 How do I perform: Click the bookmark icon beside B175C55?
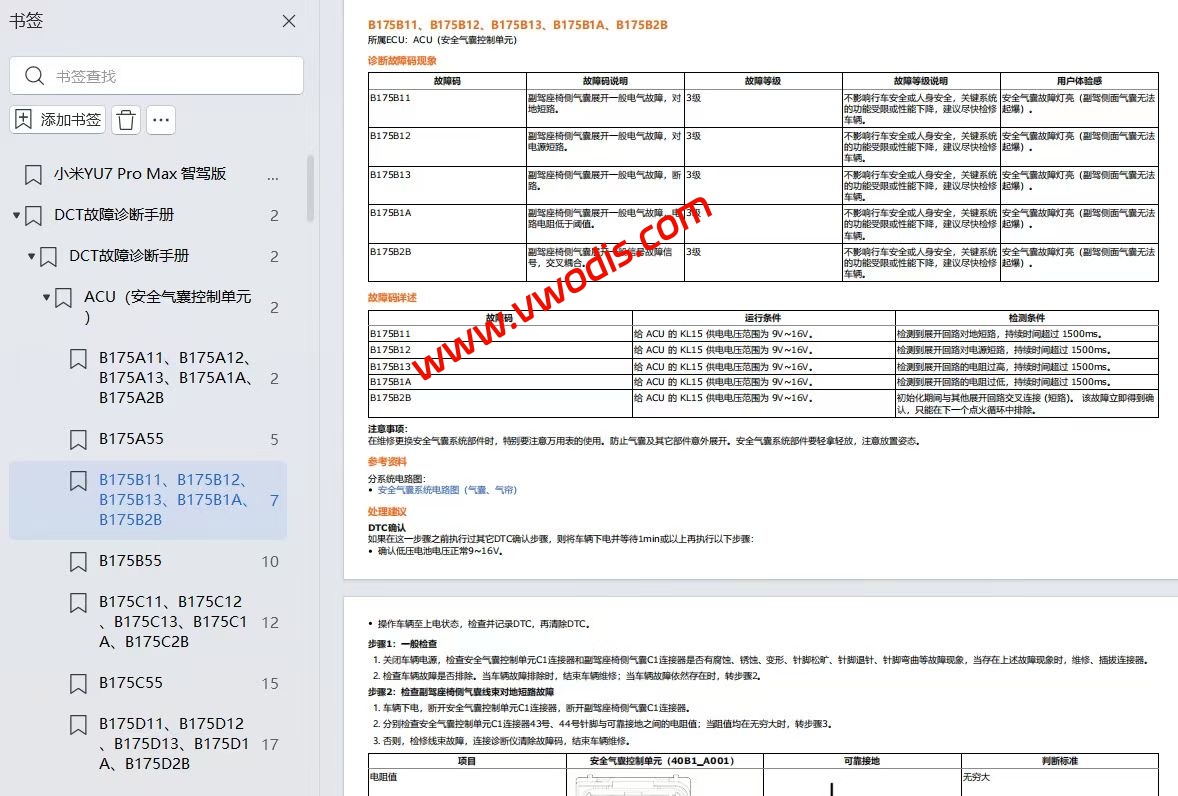point(78,683)
